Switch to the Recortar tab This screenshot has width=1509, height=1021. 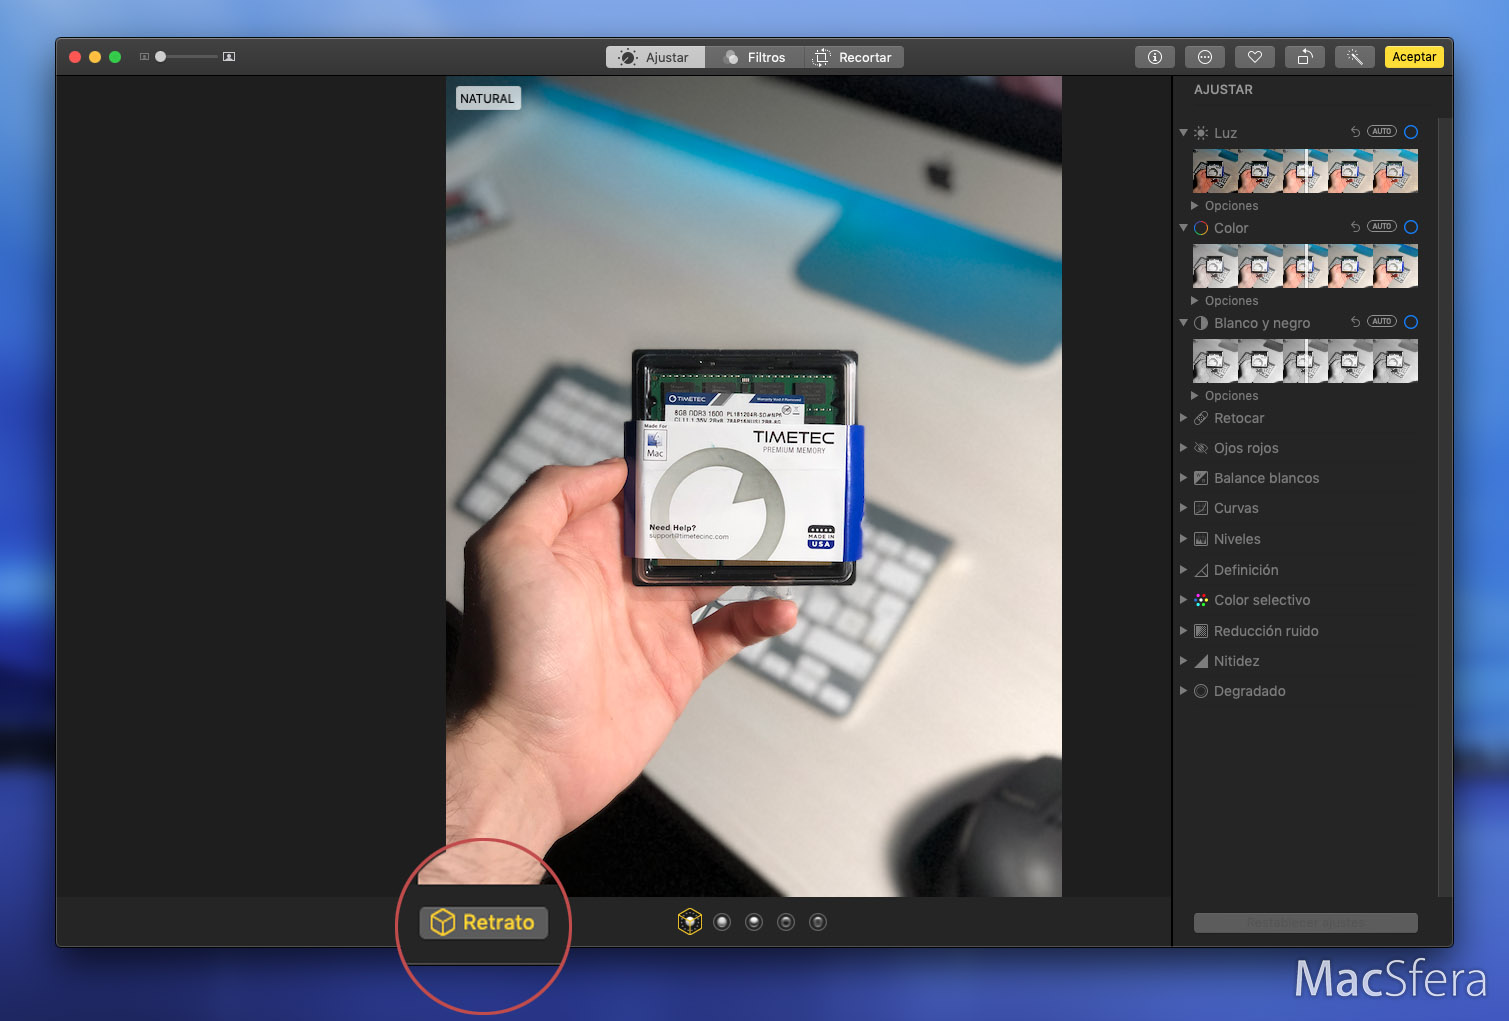[x=853, y=57]
